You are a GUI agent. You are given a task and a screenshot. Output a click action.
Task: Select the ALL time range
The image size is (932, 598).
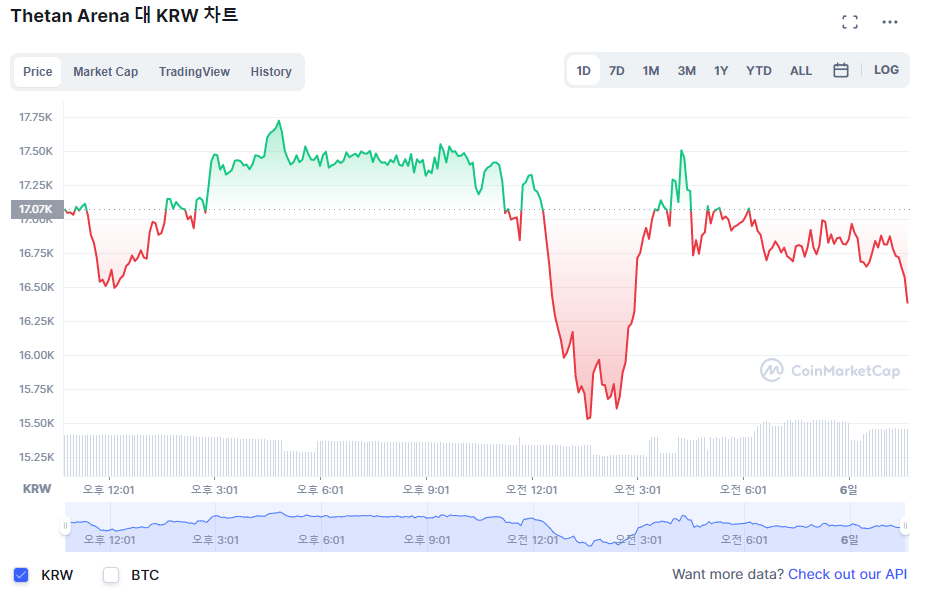[x=801, y=71]
